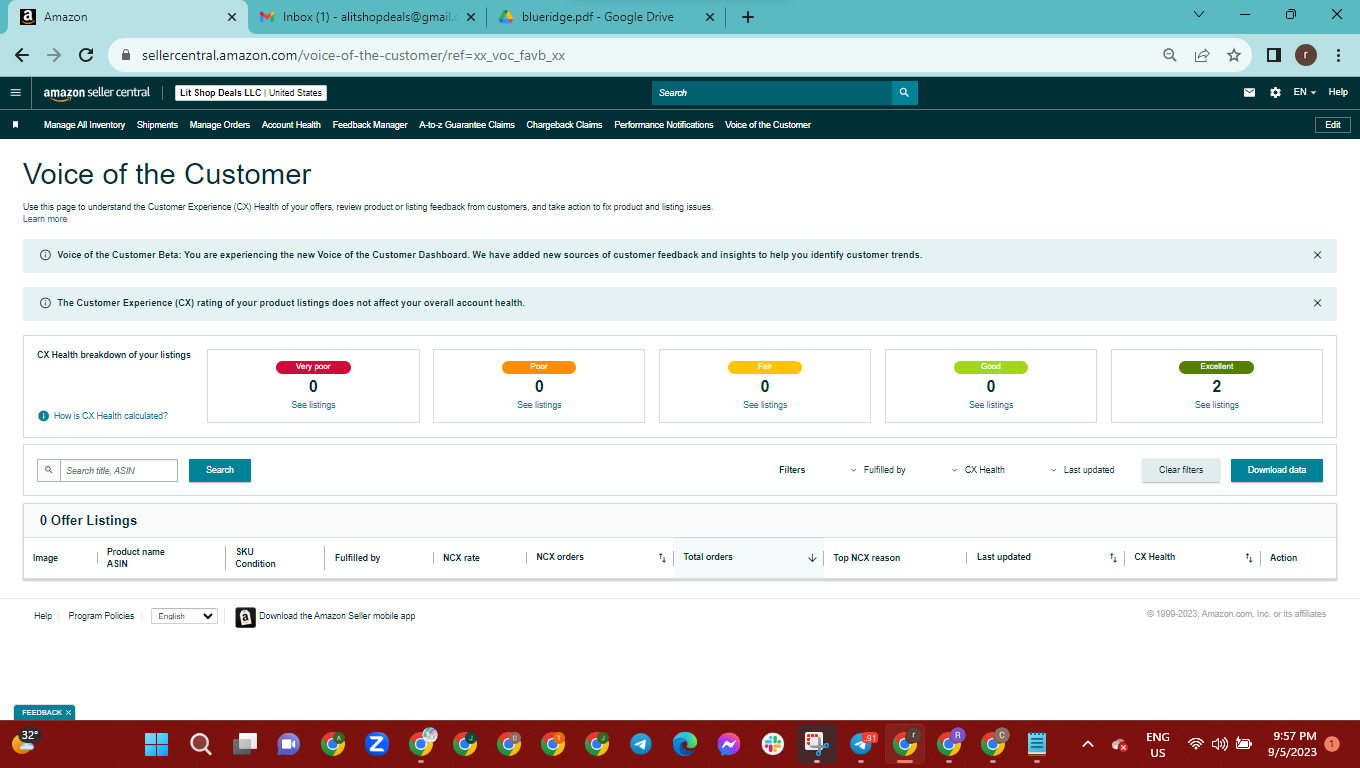Click the Amazon Seller Central logo
Viewport: 1360px width, 768px height.
[x=97, y=93]
